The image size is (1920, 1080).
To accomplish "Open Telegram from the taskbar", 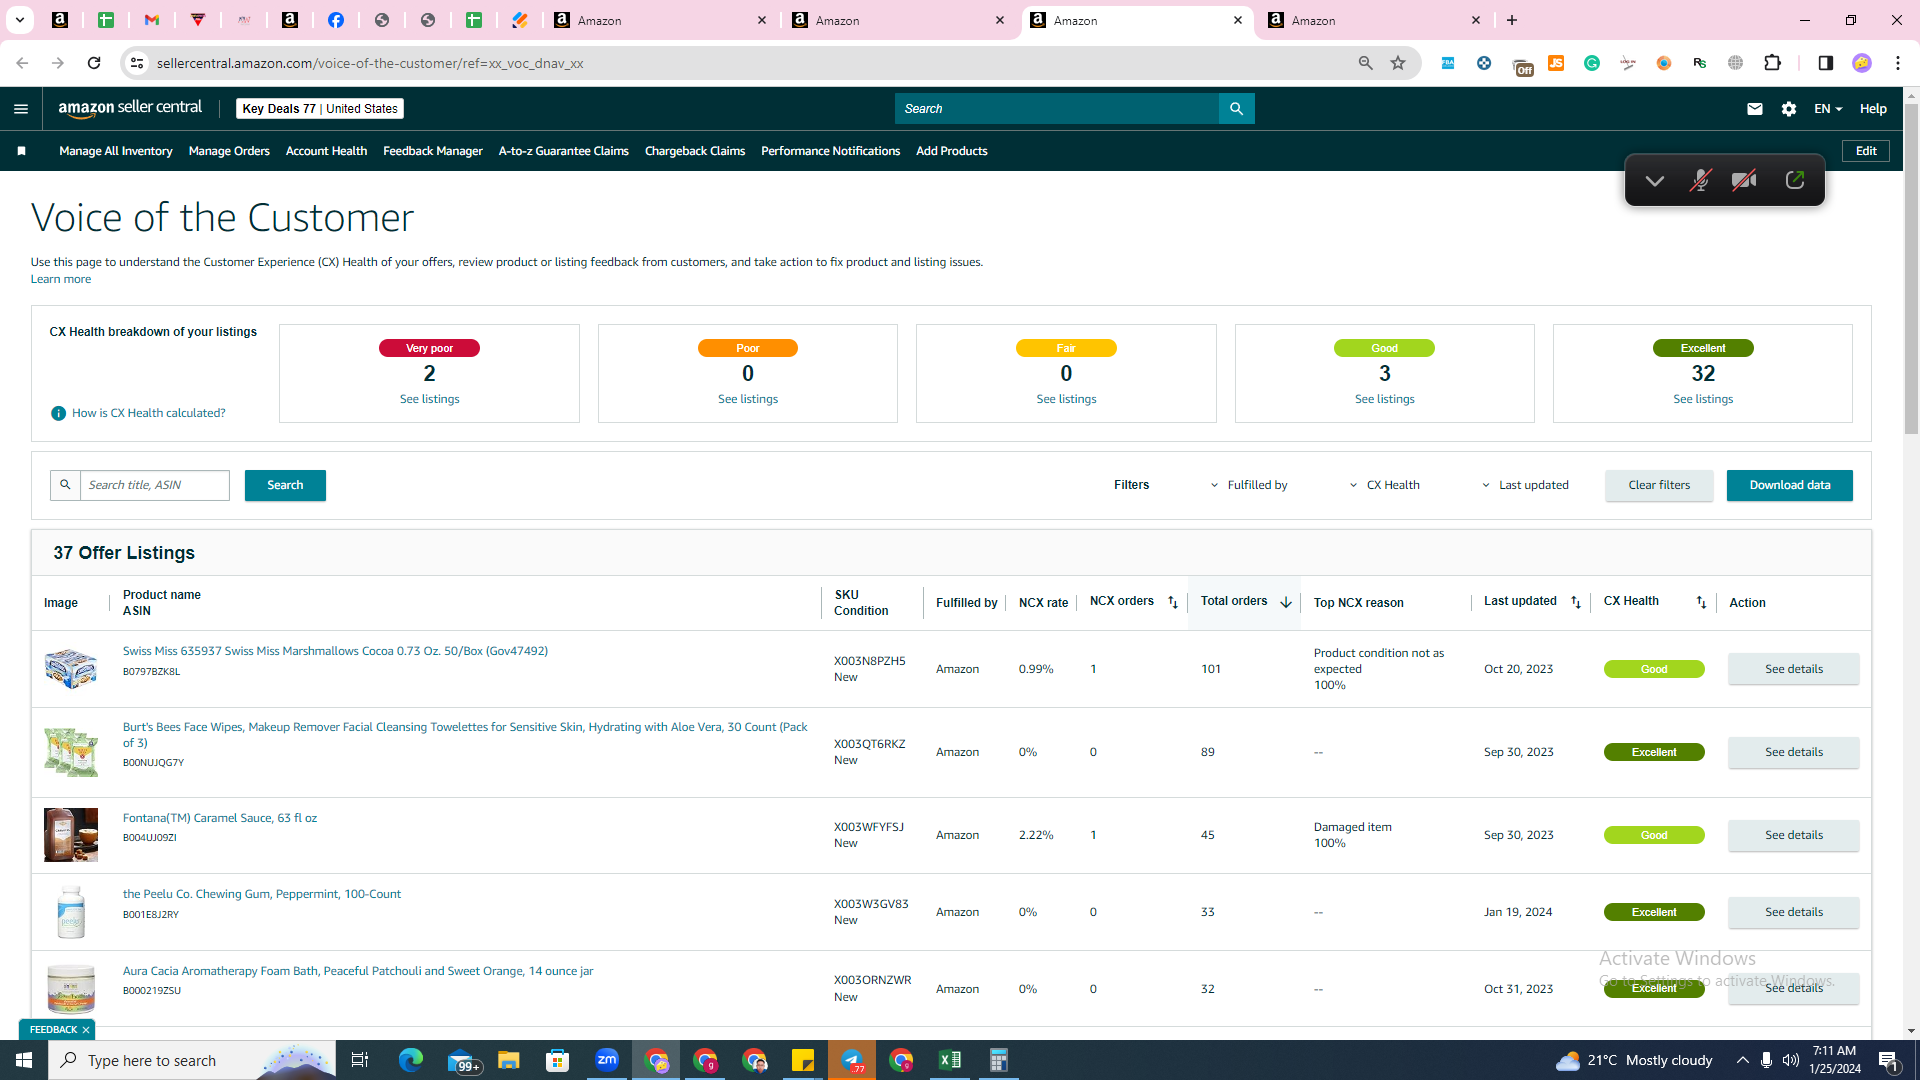I will click(852, 1060).
